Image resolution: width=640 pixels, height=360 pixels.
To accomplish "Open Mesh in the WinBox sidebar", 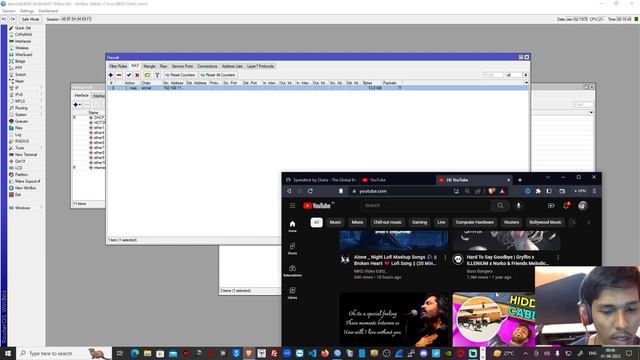I will (x=19, y=81).
